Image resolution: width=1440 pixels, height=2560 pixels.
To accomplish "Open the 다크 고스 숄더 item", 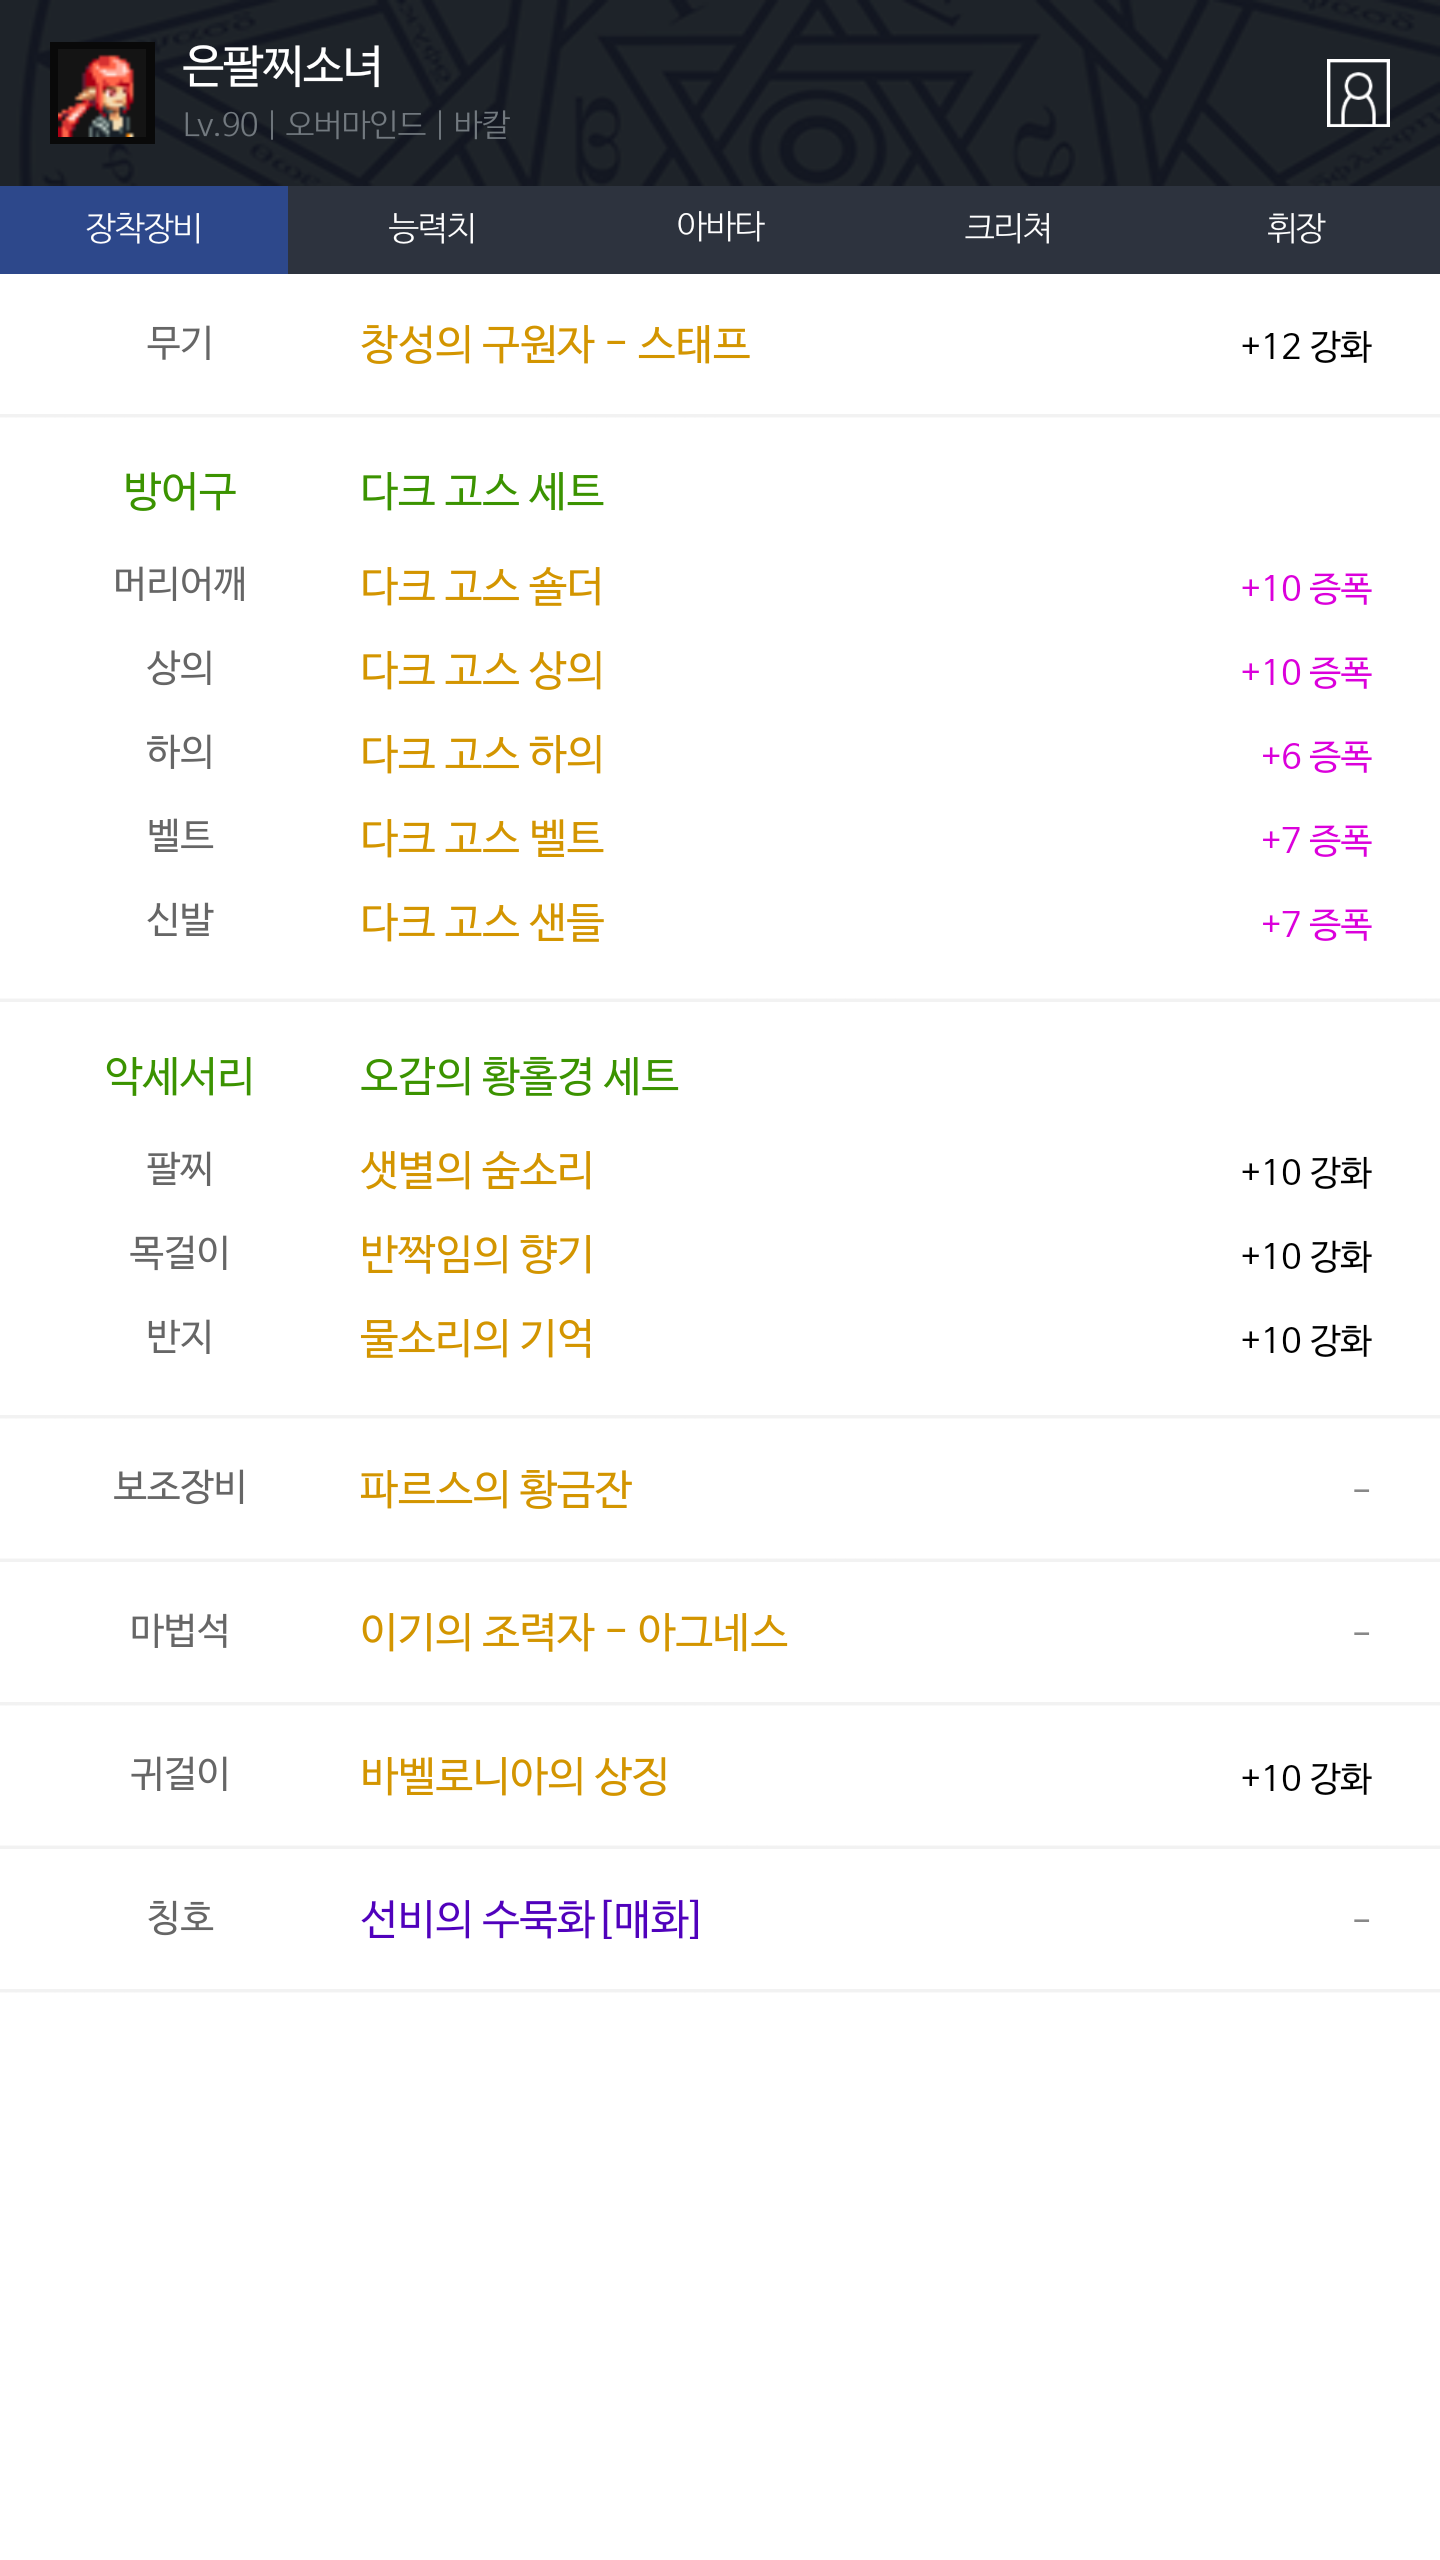I will (x=482, y=586).
